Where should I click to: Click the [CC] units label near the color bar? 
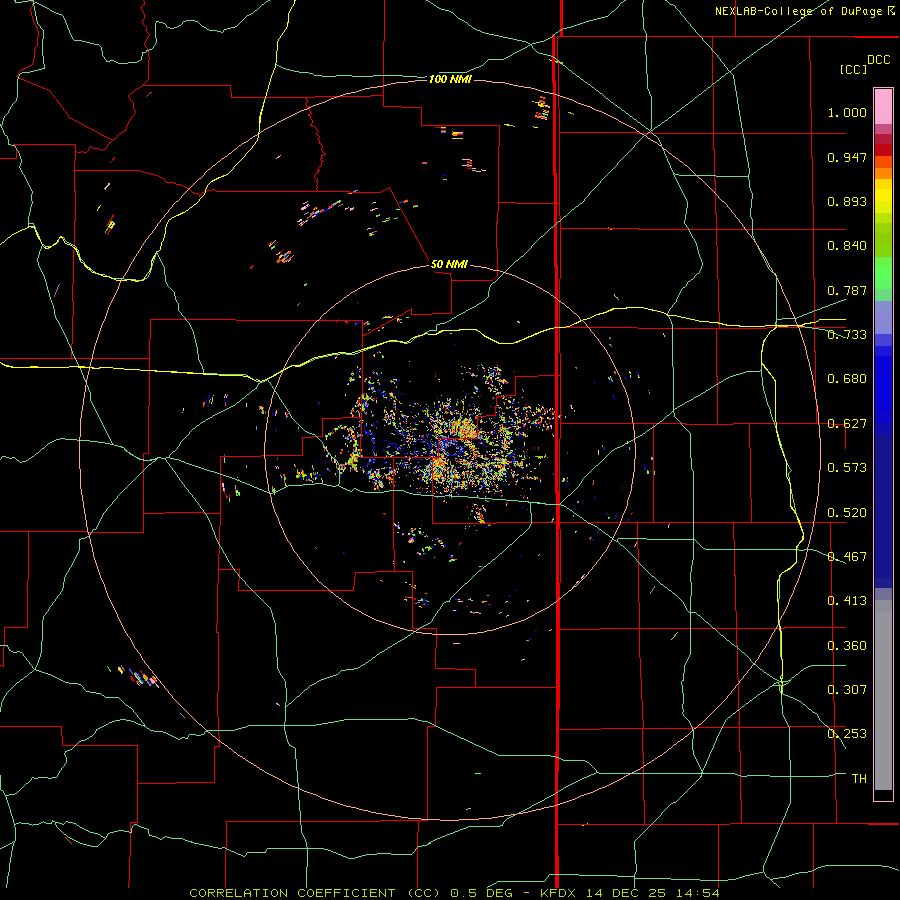click(x=853, y=69)
